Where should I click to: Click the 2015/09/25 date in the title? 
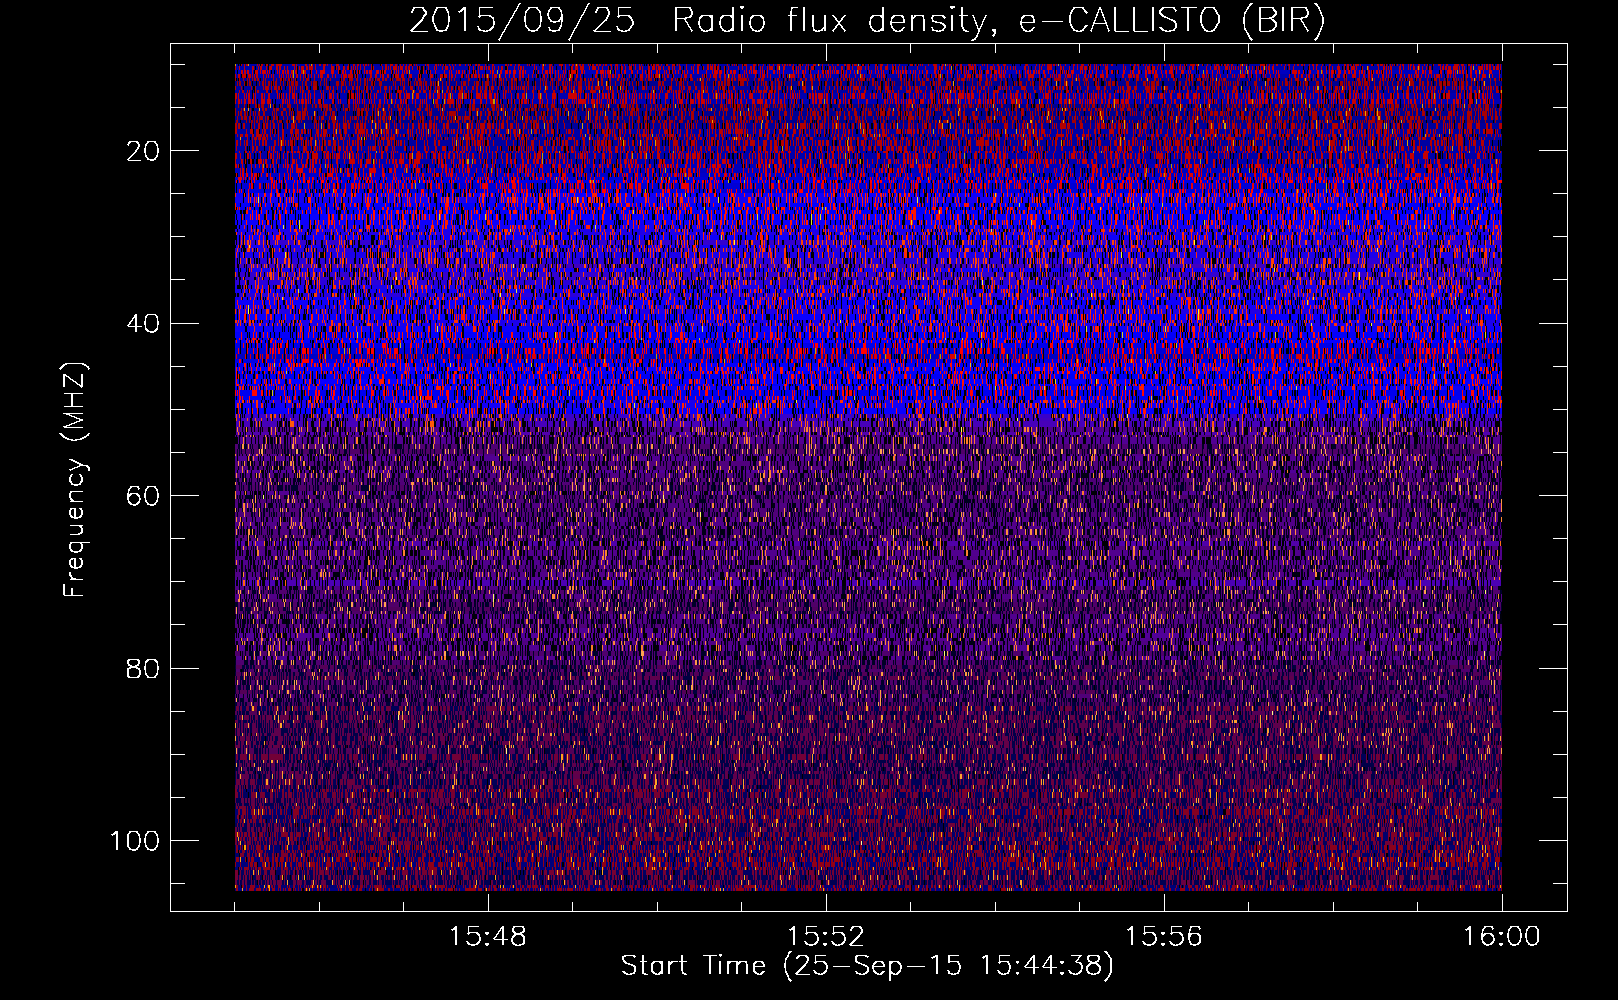[x=521, y=21]
